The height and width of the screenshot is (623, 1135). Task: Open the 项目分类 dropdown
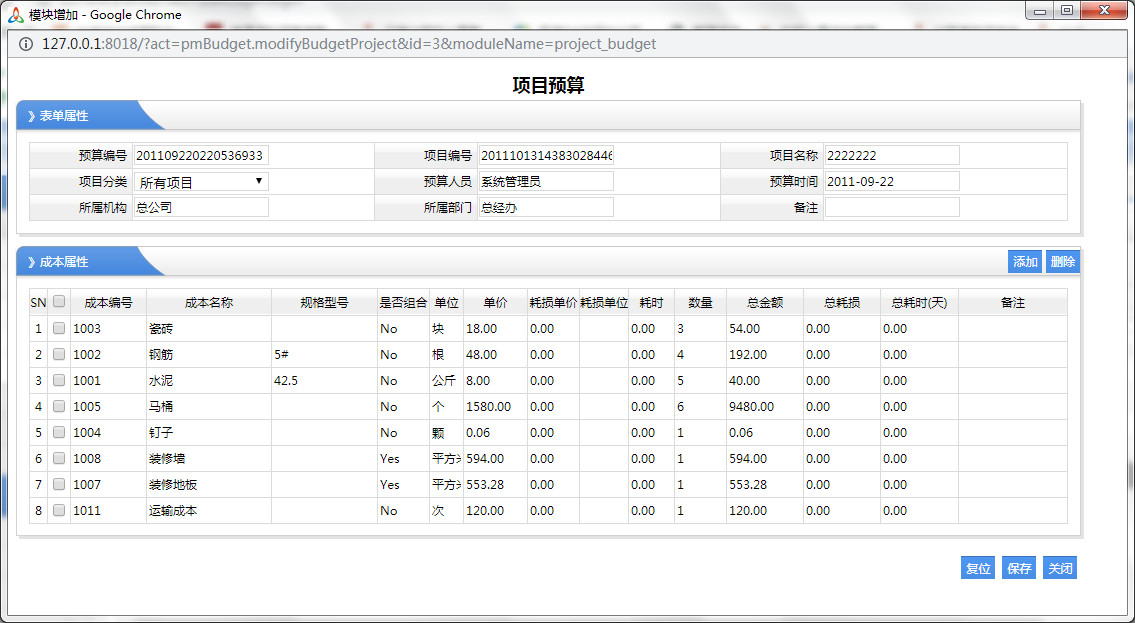coord(201,182)
